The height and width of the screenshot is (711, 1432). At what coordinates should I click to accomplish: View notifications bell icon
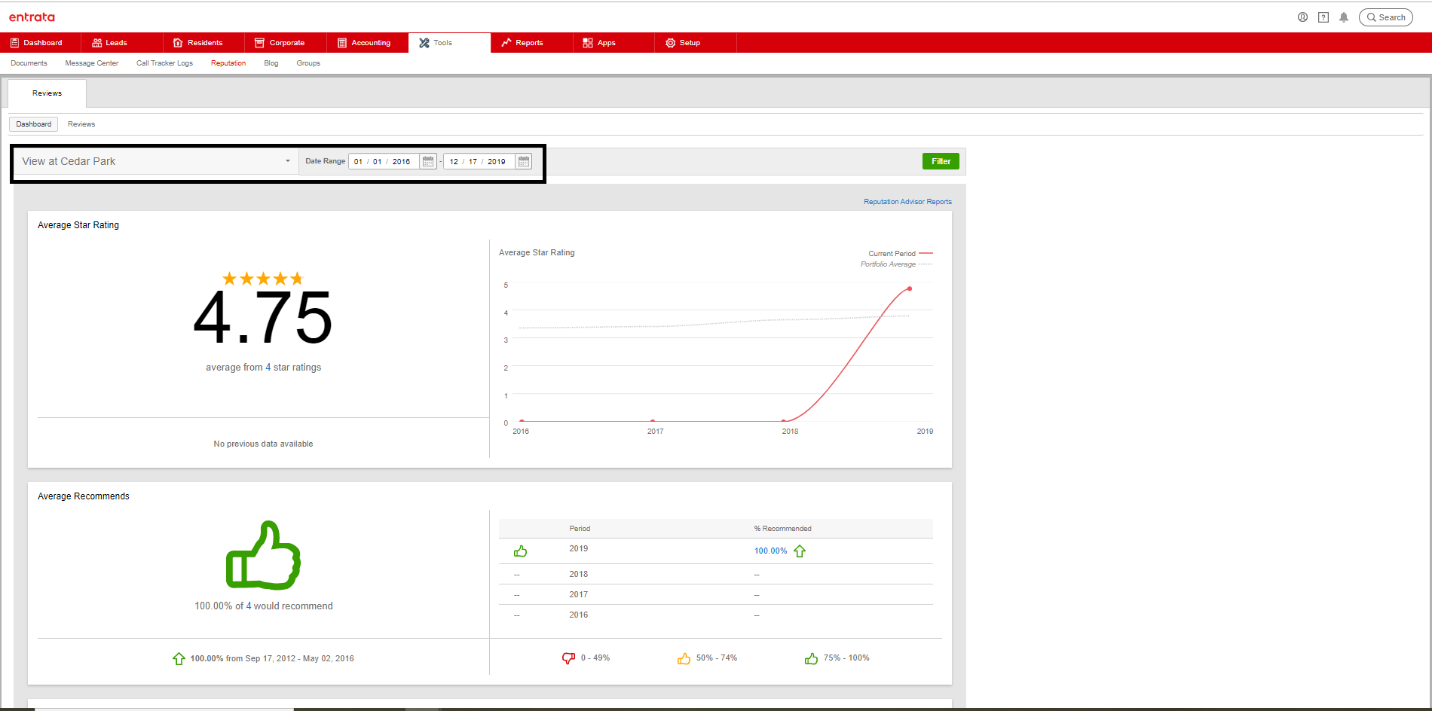tap(1344, 17)
